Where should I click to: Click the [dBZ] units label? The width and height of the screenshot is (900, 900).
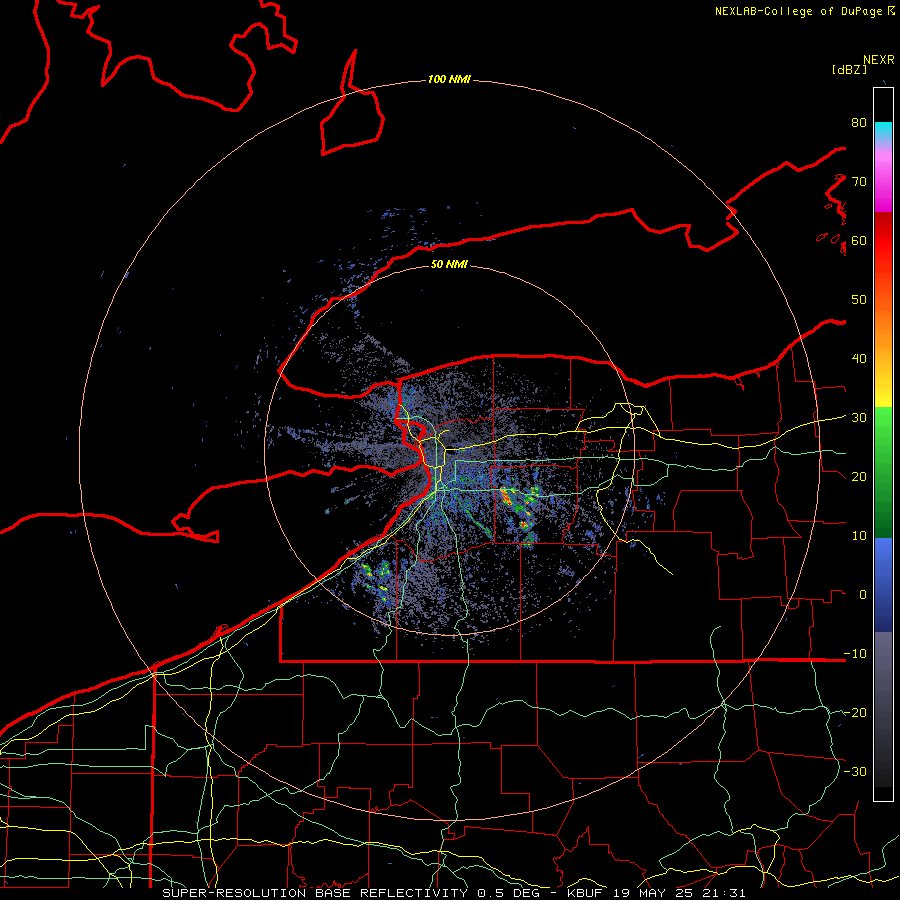click(x=849, y=69)
